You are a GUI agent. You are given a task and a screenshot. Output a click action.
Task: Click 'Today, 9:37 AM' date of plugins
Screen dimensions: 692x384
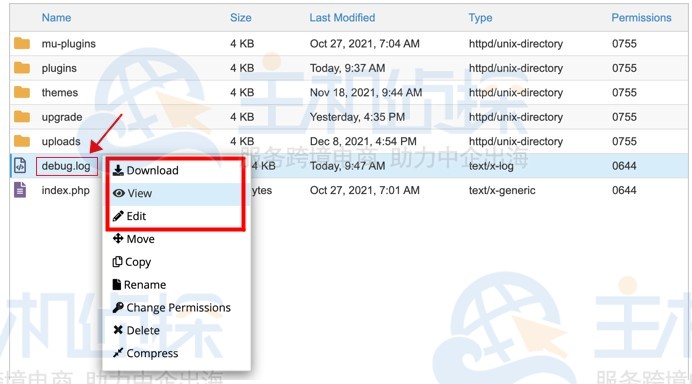tap(347, 68)
